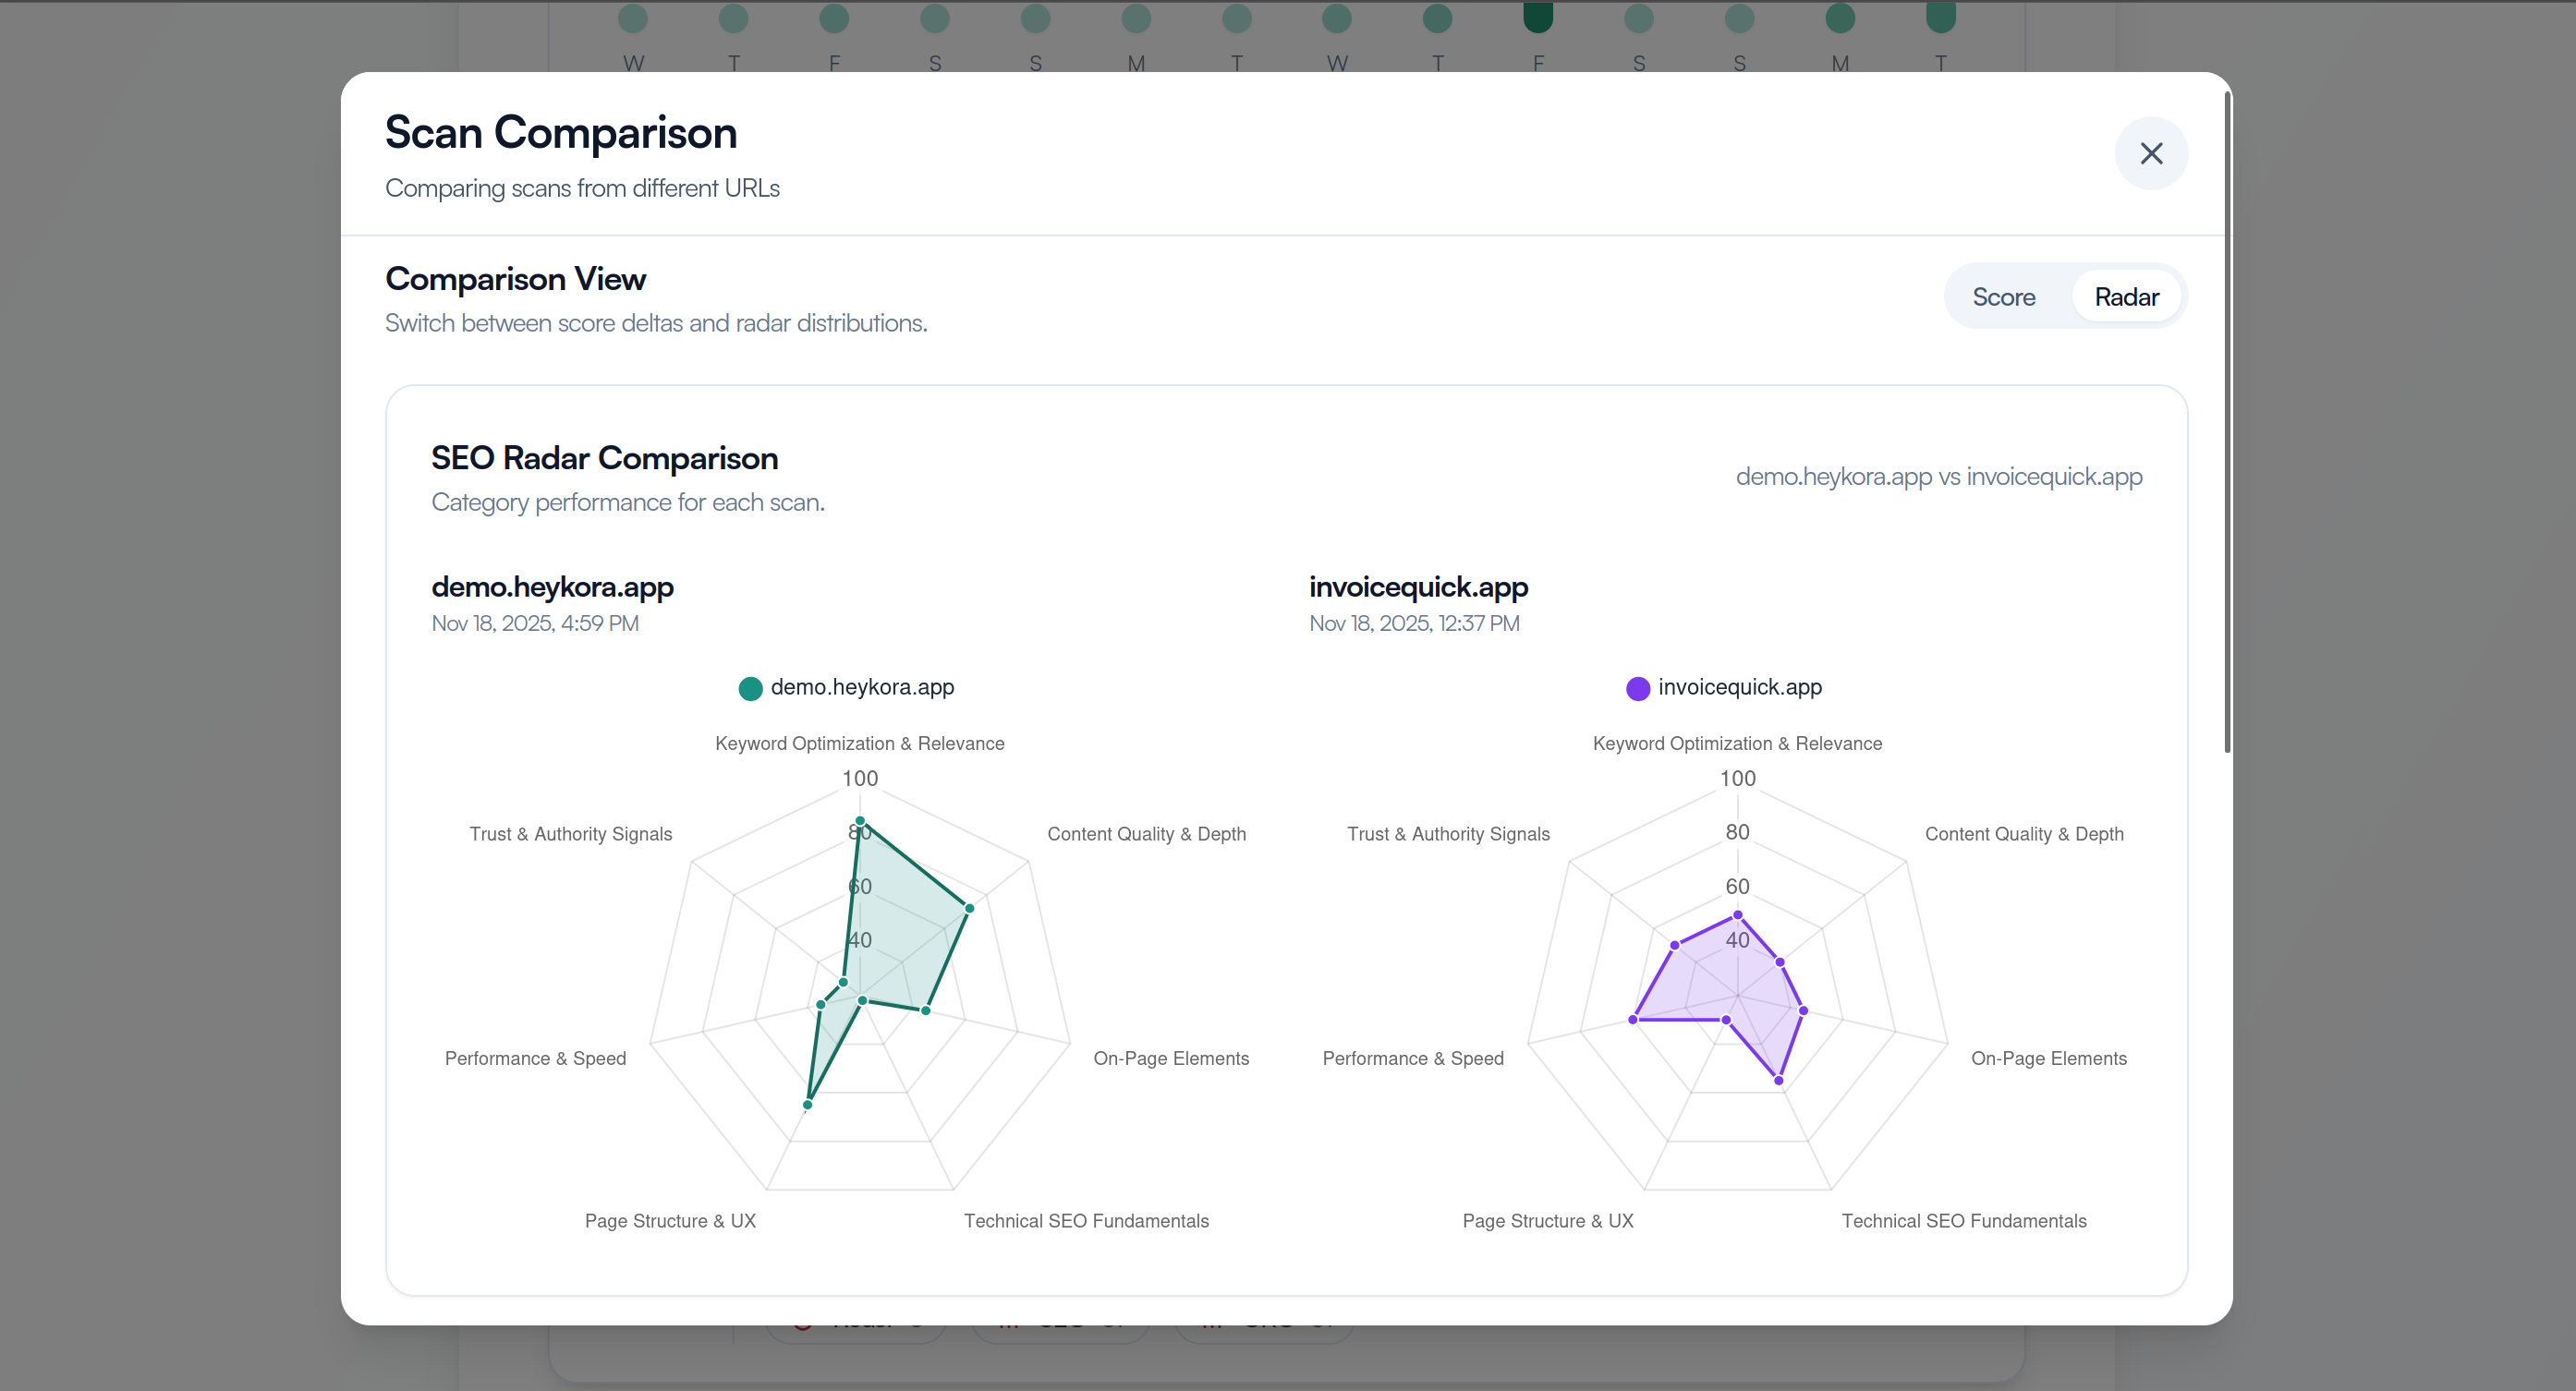Click the teal Keyword Optimization data point

pyautogui.click(x=859, y=821)
